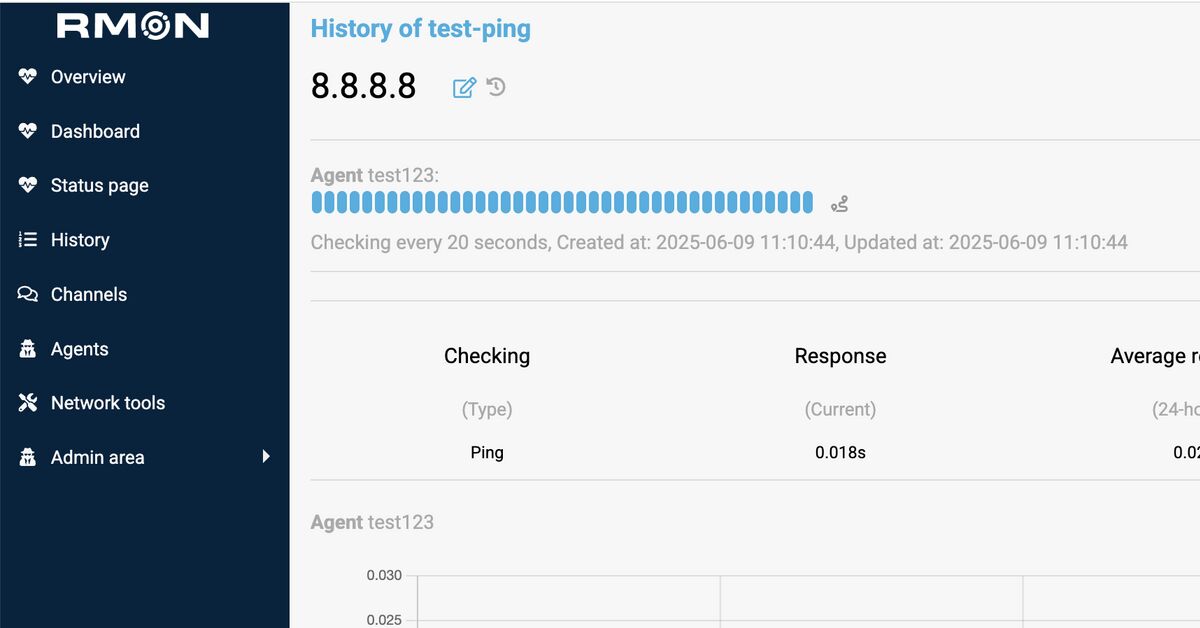
Task: Open the Channels section
Action: tap(89, 294)
